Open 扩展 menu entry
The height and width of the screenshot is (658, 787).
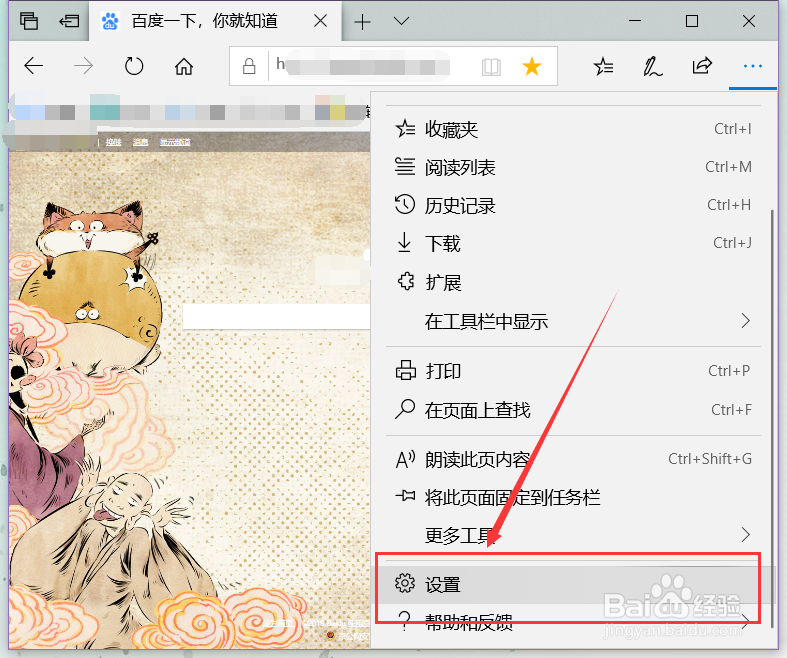[573, 282]
